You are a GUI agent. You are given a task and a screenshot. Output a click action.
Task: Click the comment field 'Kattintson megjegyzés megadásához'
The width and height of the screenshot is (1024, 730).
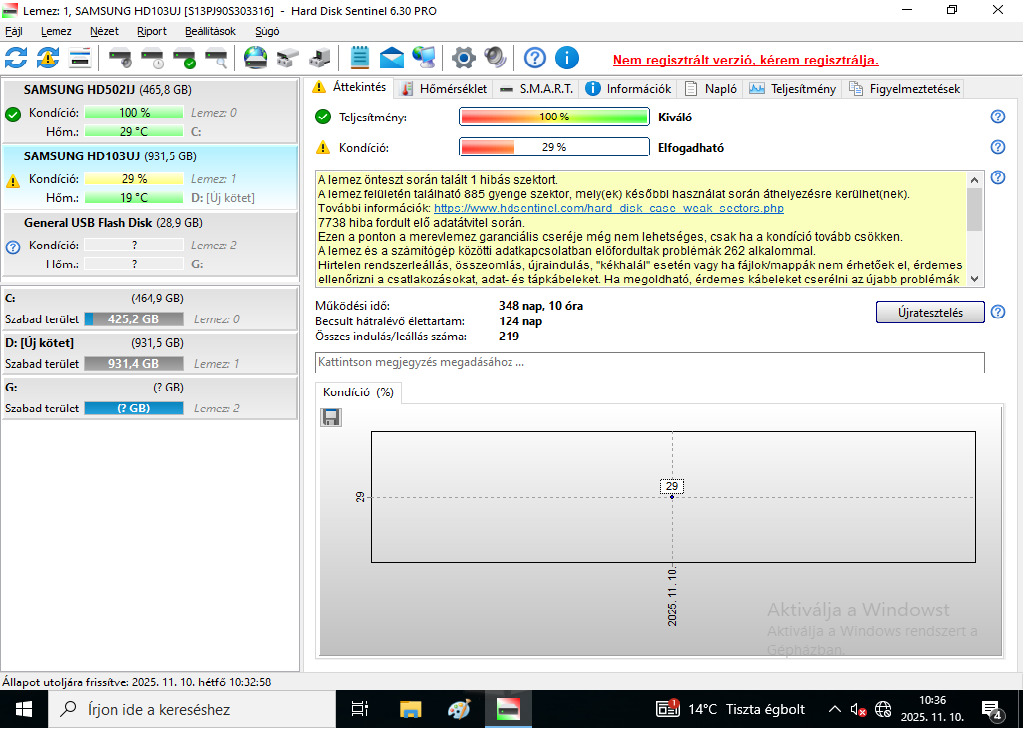tap(650, 362)
